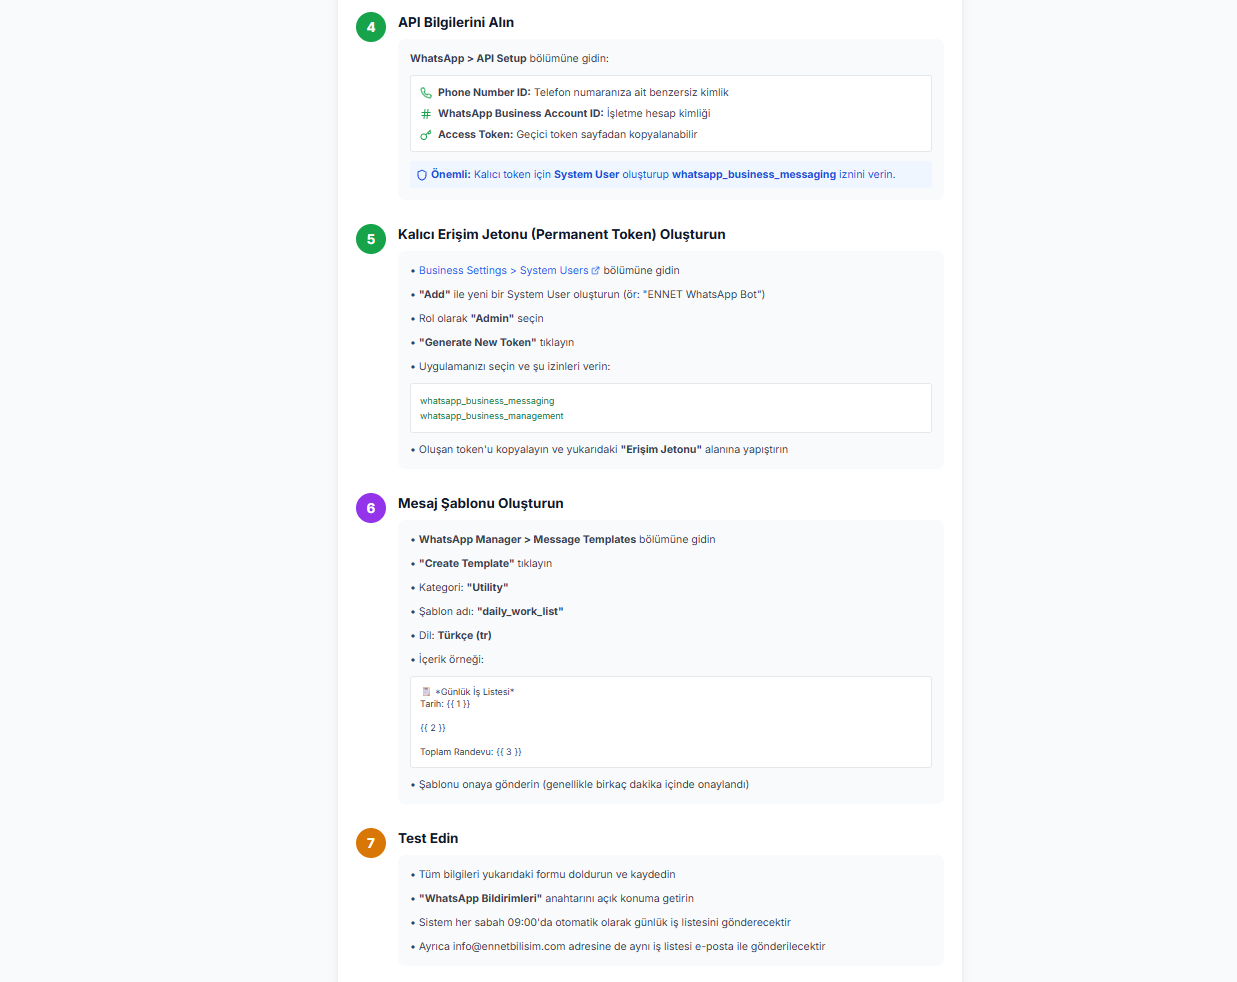The image size is (1237, 982).
Task: Click the purple step 6 number badge
Action: (371, 508)
